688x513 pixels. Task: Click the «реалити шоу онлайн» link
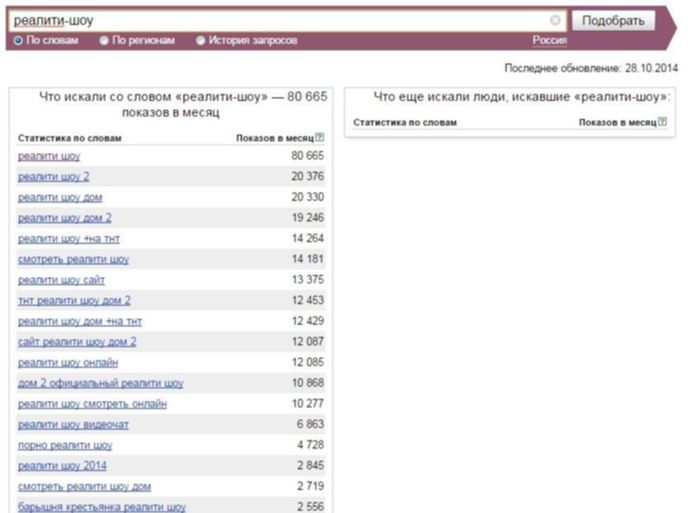click(68, 362)
